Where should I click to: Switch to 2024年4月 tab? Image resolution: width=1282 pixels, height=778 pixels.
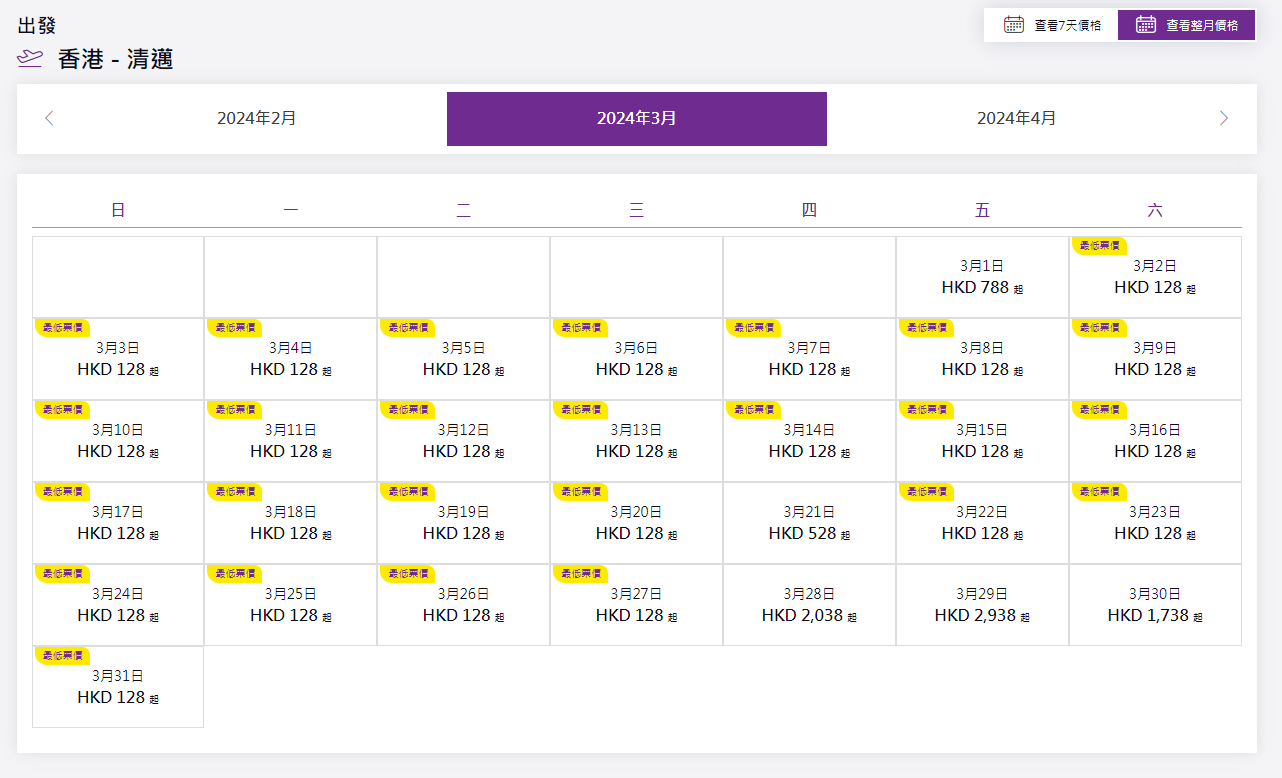(x=1016, y=119)
